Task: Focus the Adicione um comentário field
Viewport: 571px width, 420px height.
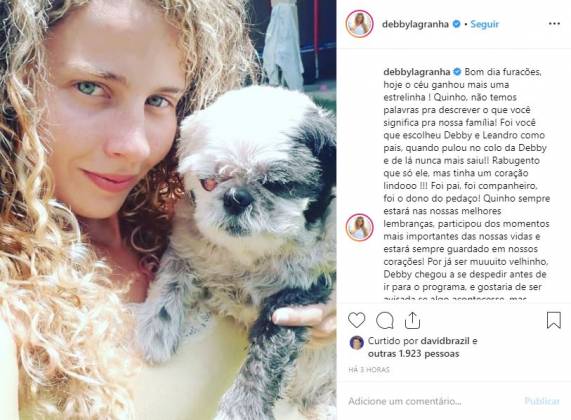Action: pos(430,401)
